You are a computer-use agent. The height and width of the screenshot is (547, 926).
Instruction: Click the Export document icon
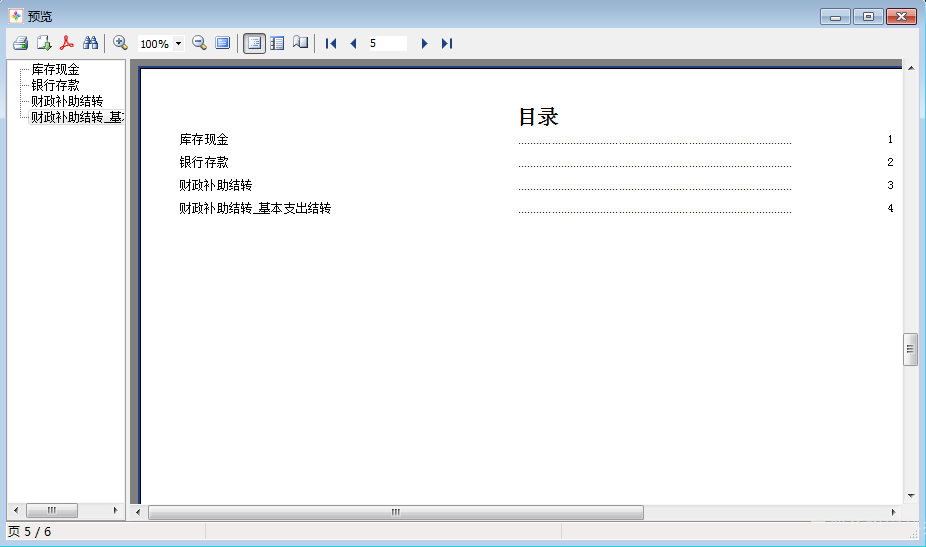pyautogui.click(x=44, y=43)
